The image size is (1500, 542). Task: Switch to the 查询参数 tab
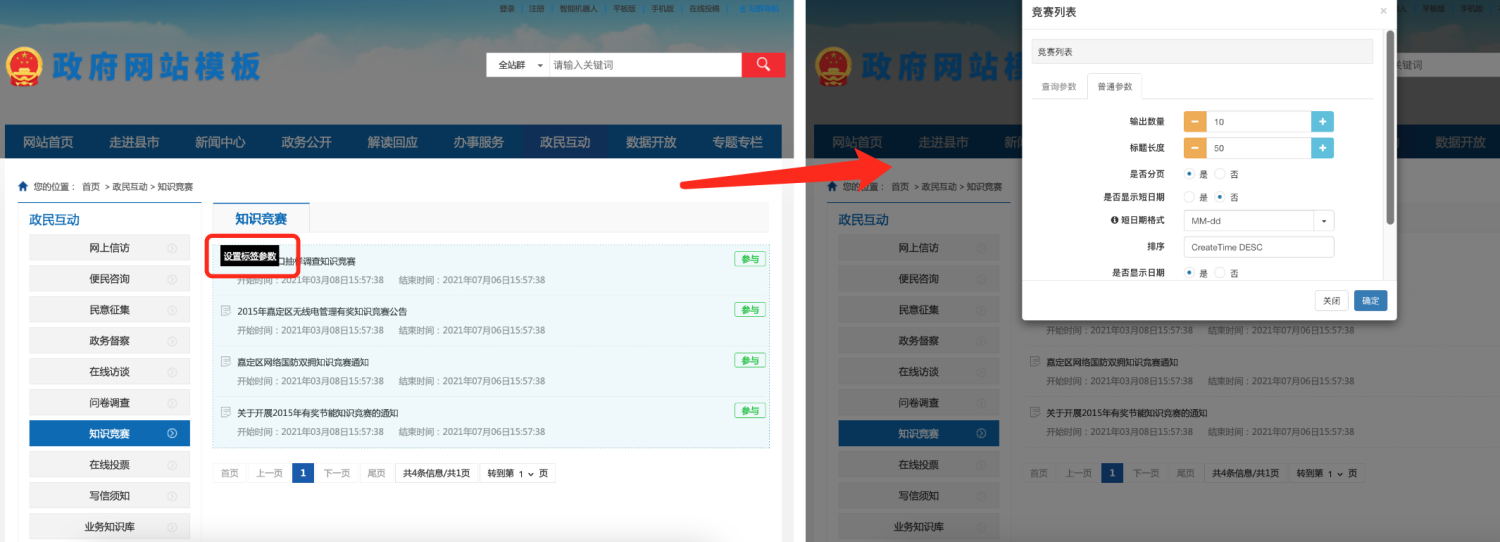coord(1059,87)
